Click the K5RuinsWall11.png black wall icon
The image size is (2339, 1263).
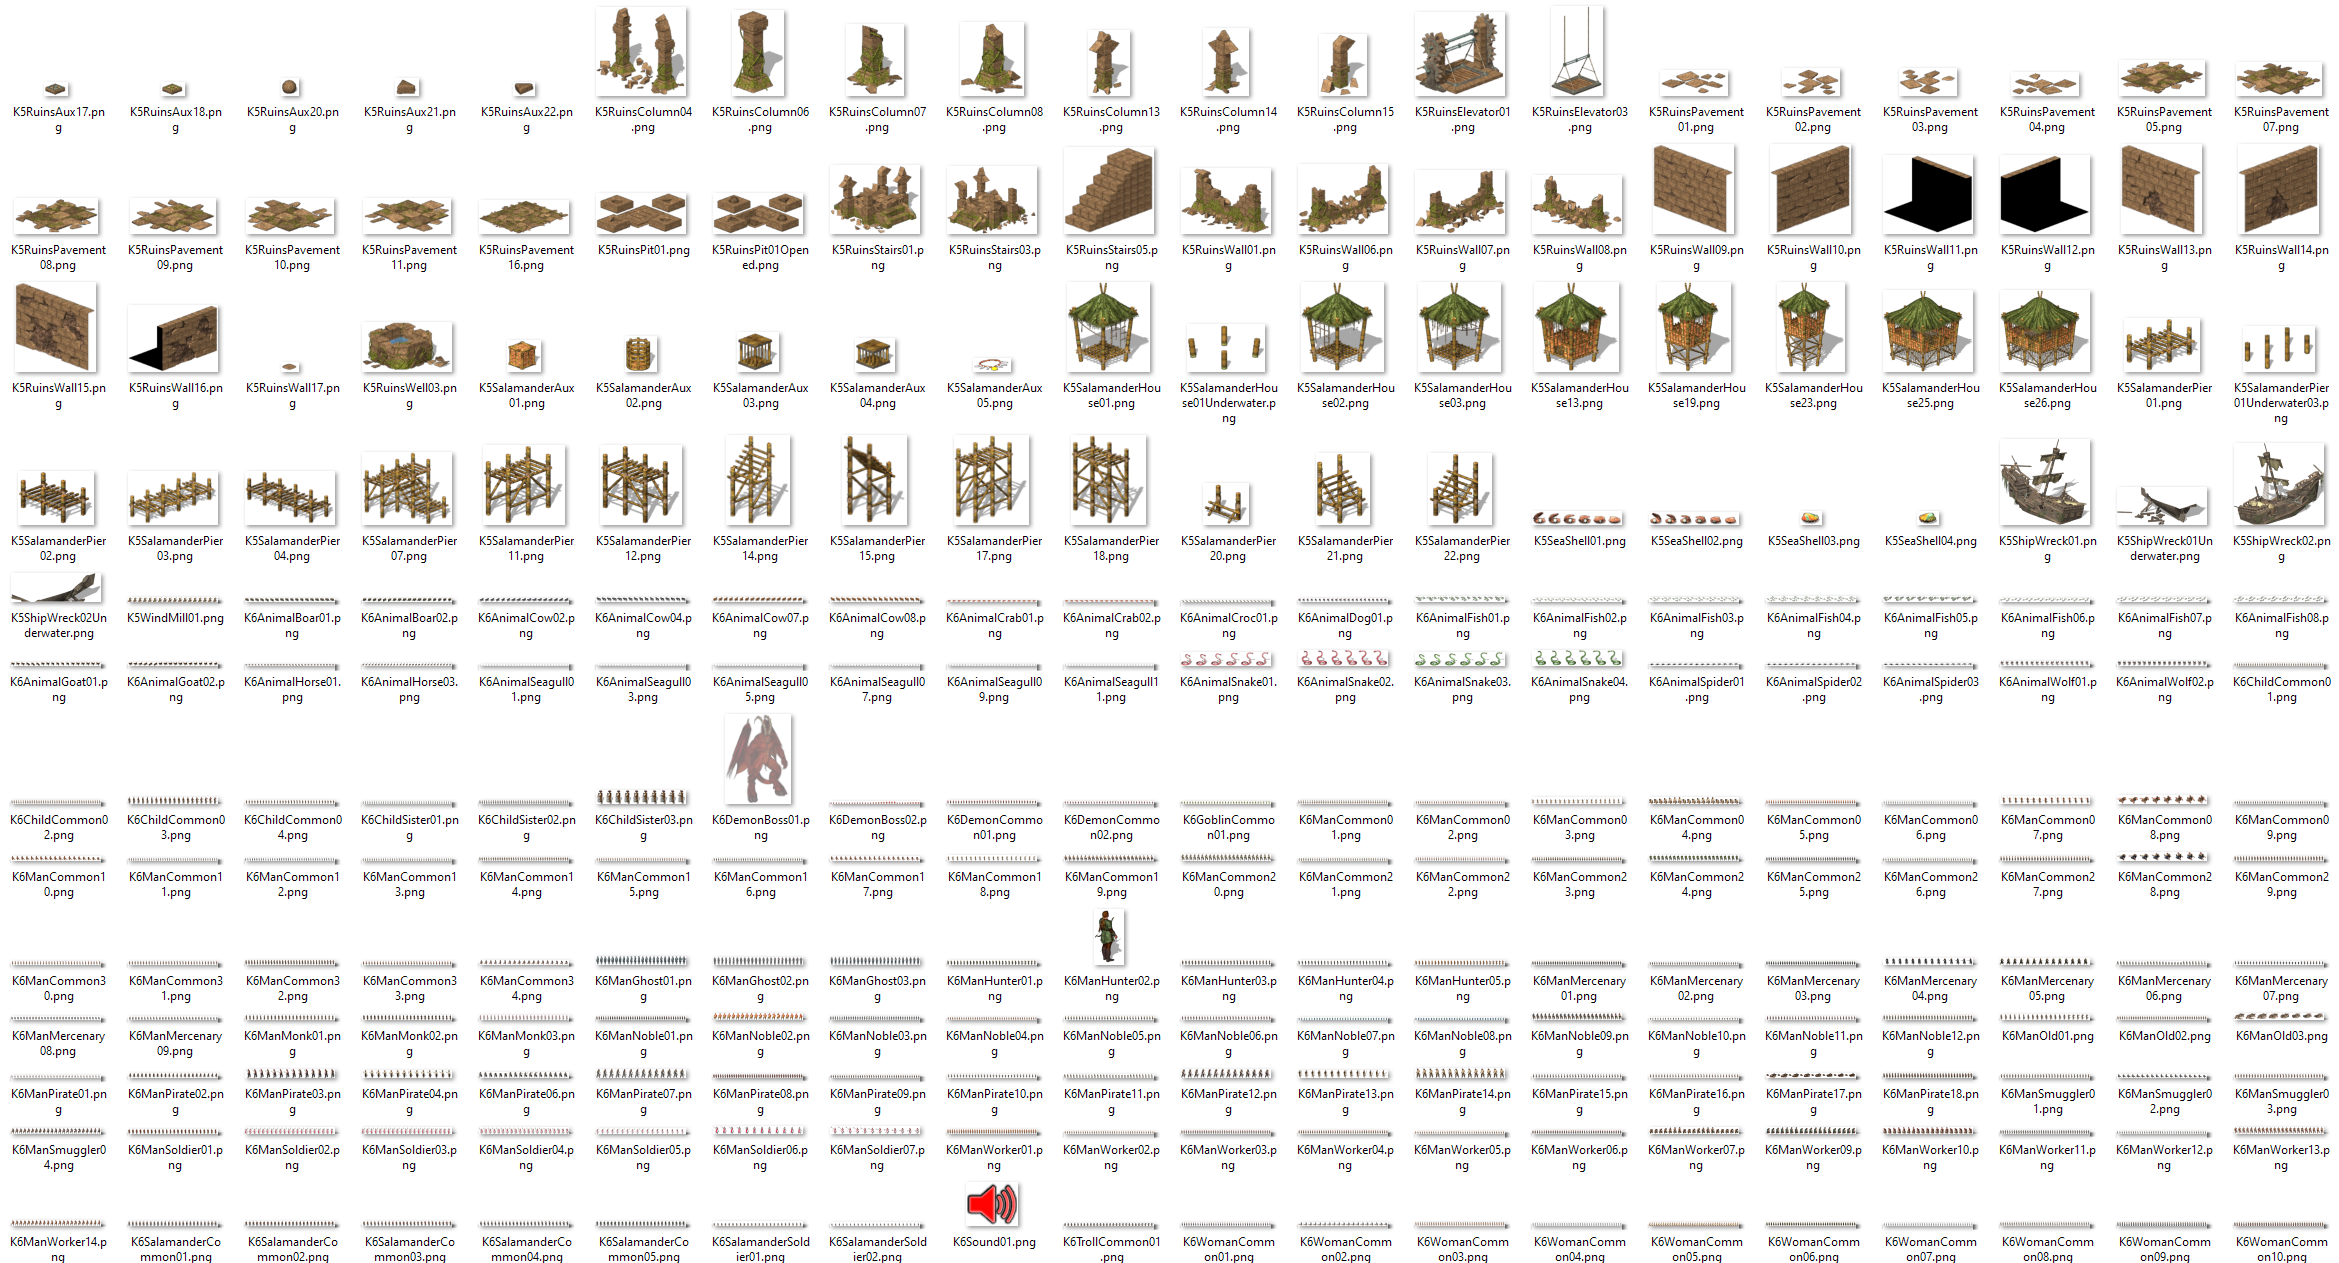pyautogui.click(x=1928, y=195)
